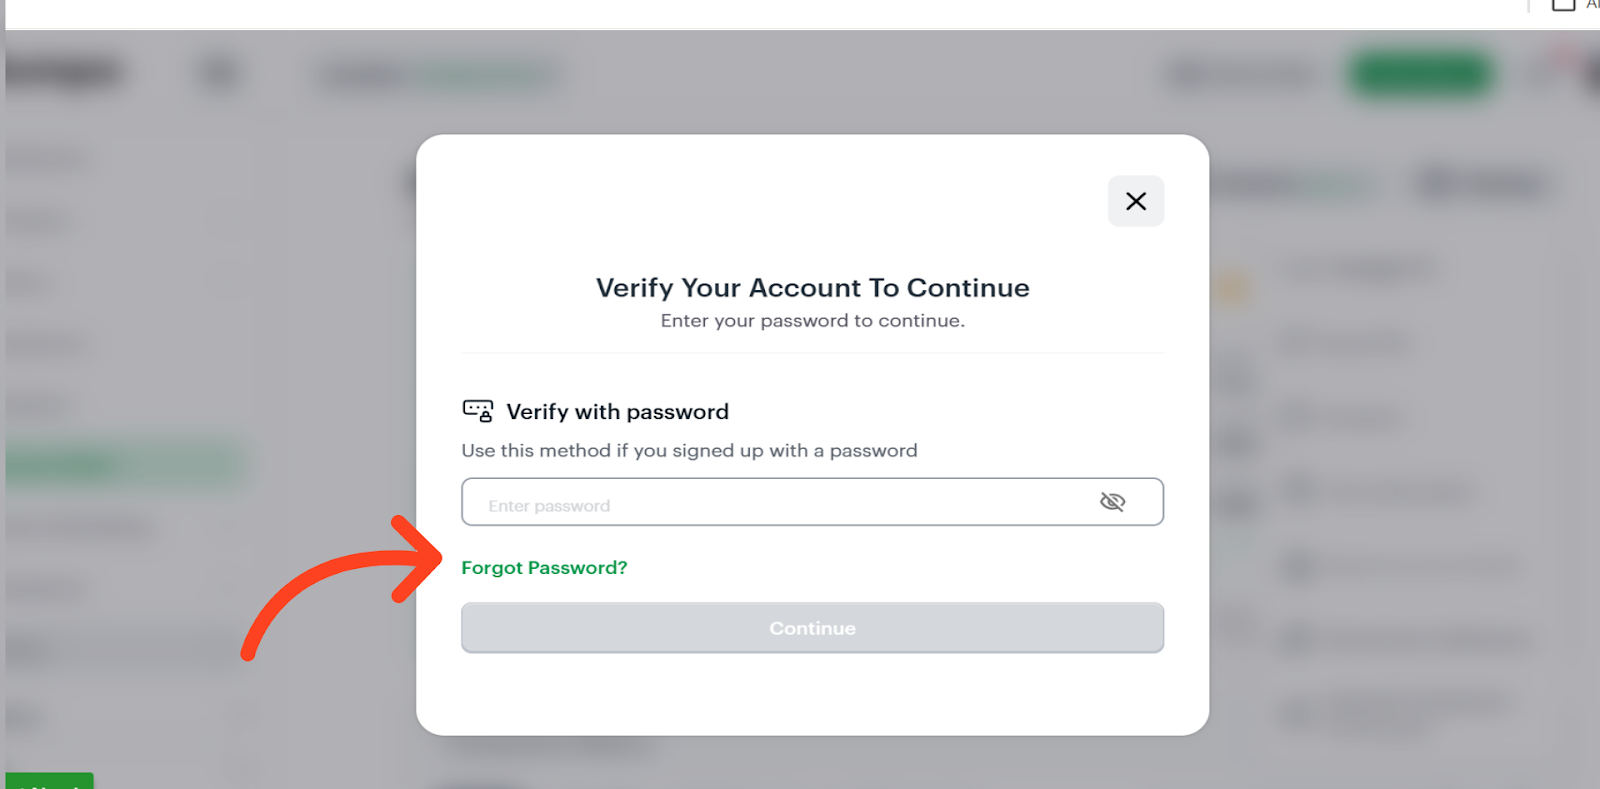The width and height of the screenshot is (1600, 789).
Task: Toggle password visibility with the eye icon
Action: (1114, 502)
